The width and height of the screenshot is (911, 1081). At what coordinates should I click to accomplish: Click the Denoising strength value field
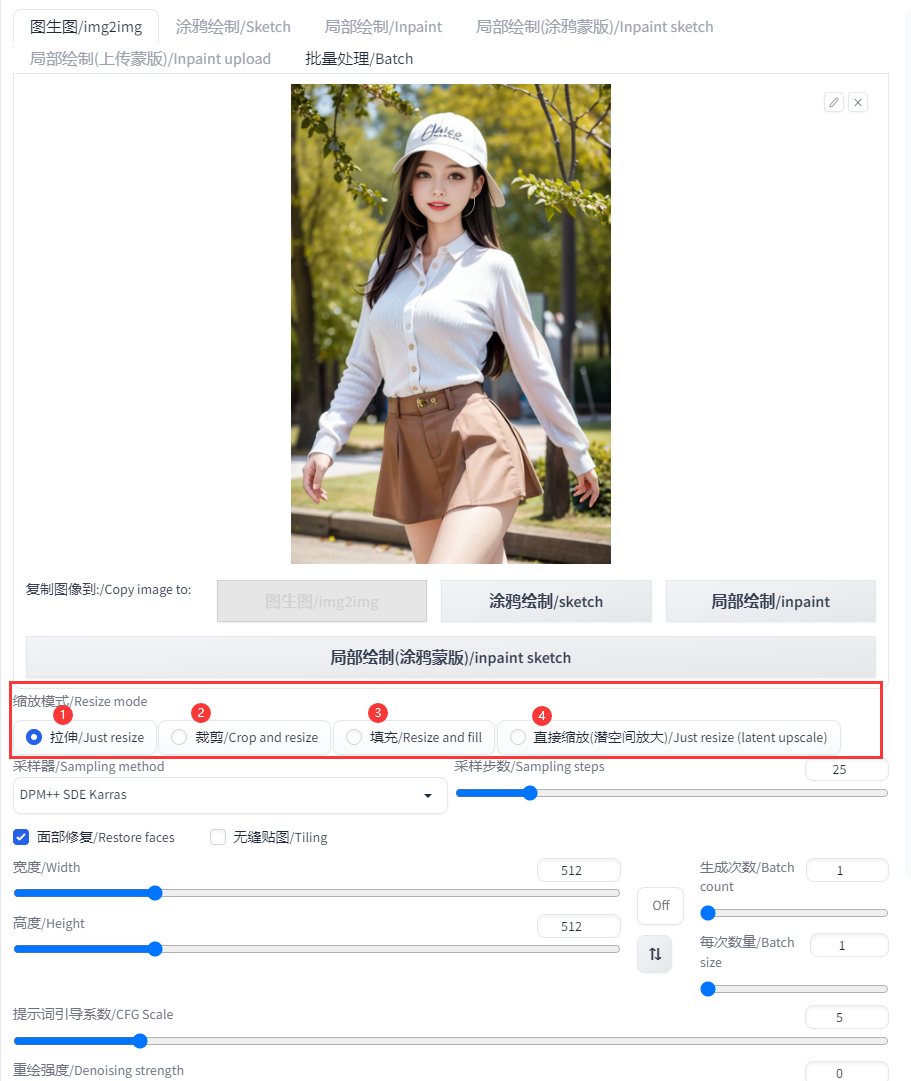[x=847, y=1072]
